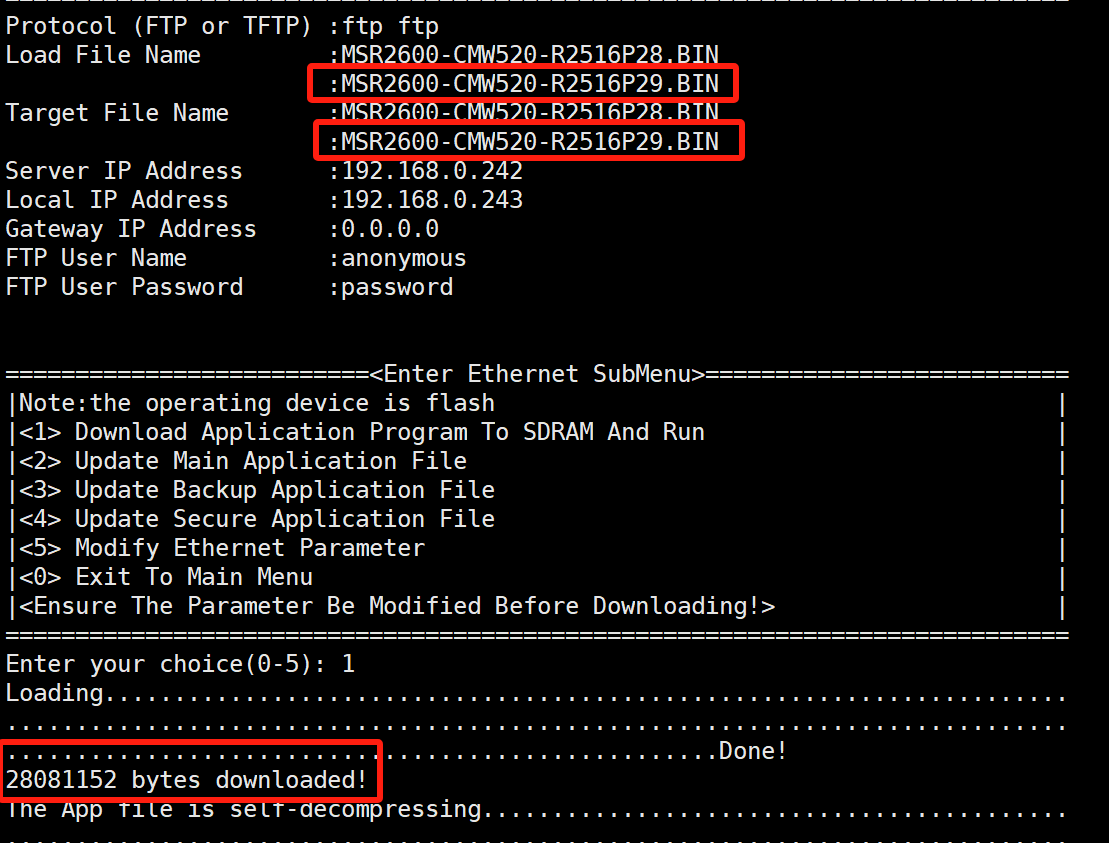Choose <4> Update Secure Application File
Screen dimensions: 1109x843
coord(256,519)
